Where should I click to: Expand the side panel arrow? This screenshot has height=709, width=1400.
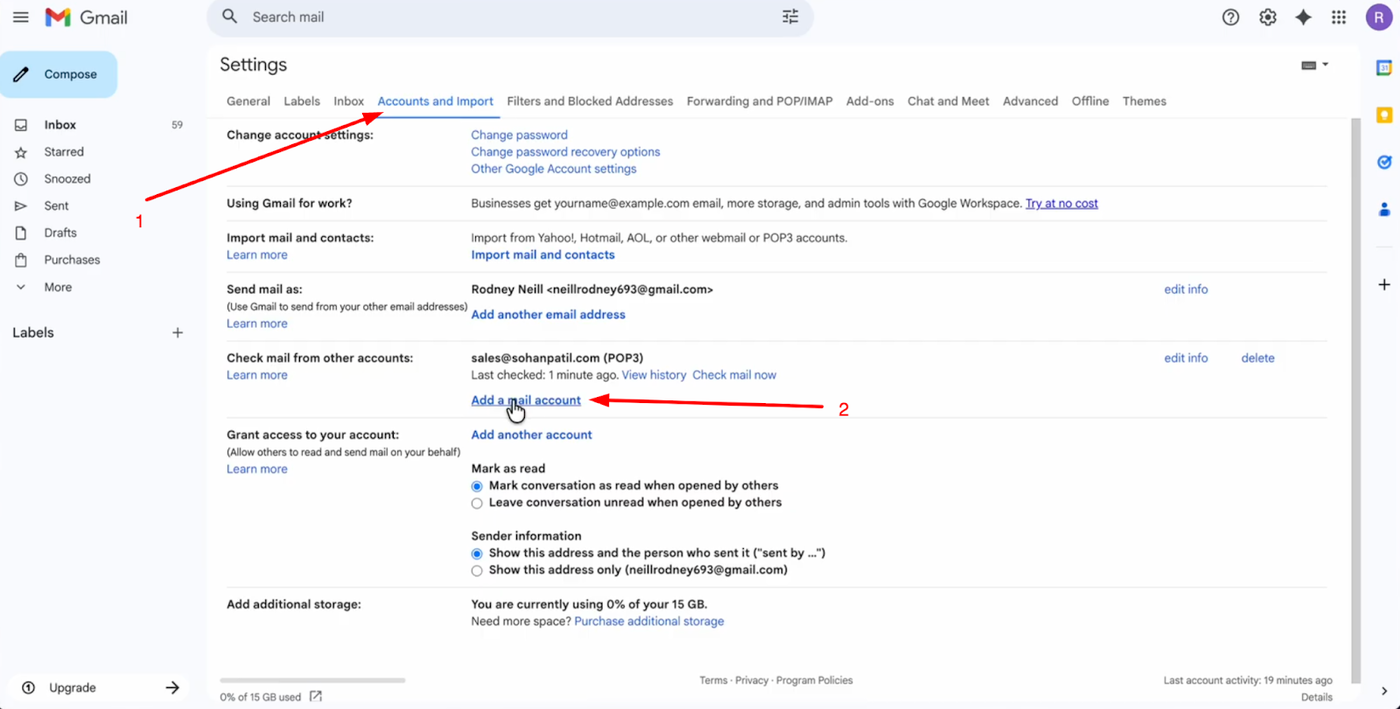[1384, 691]
